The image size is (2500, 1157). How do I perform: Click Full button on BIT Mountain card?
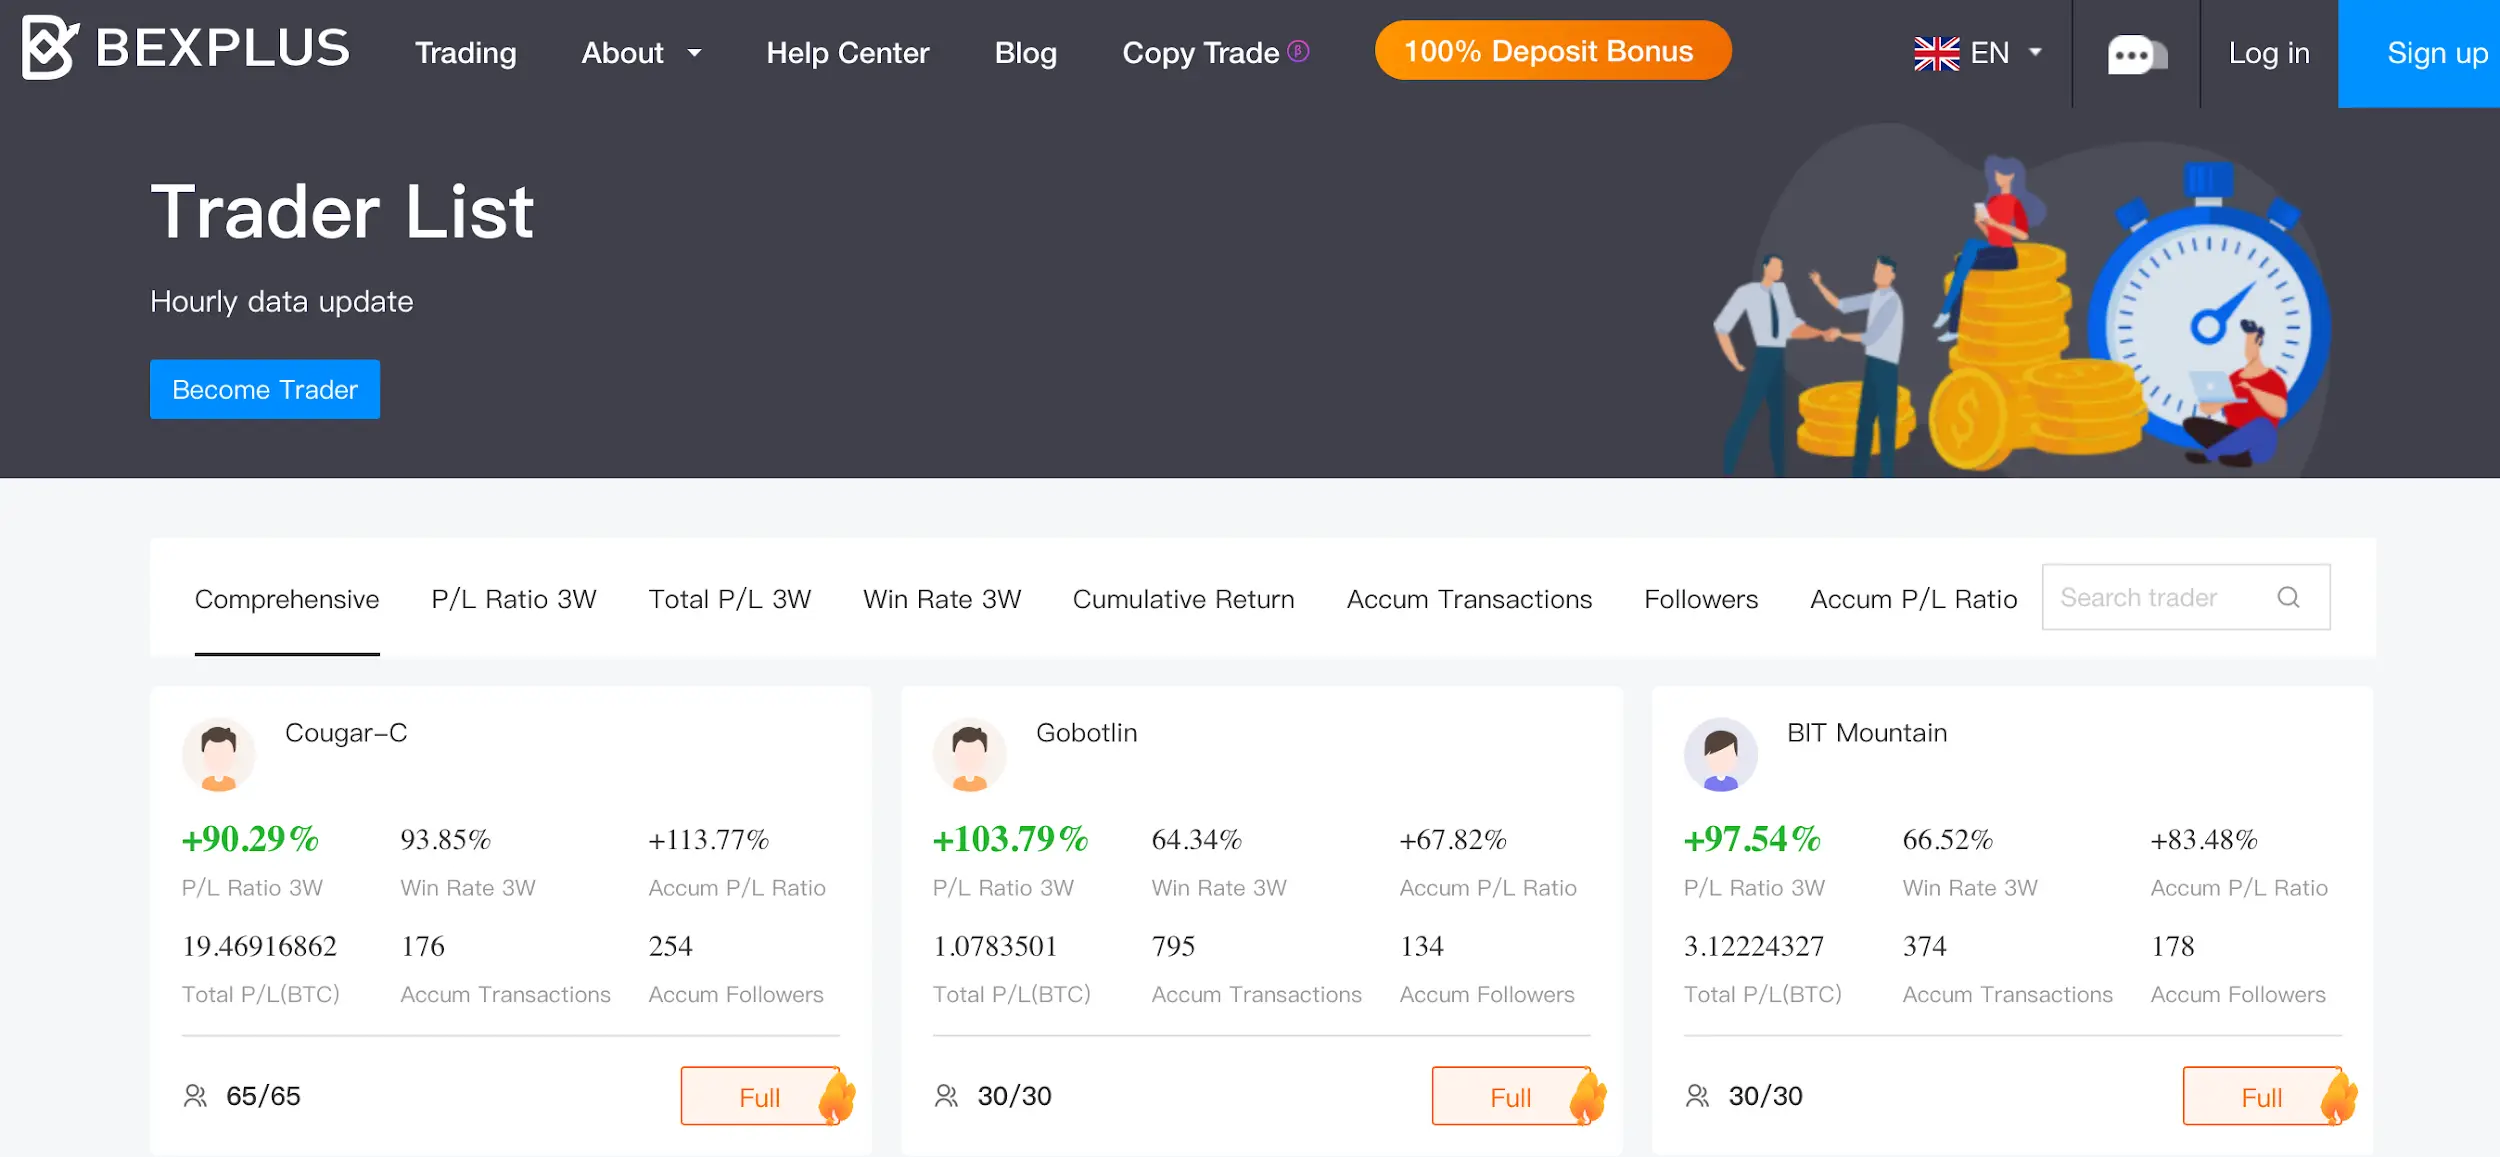(2262, 1097)
